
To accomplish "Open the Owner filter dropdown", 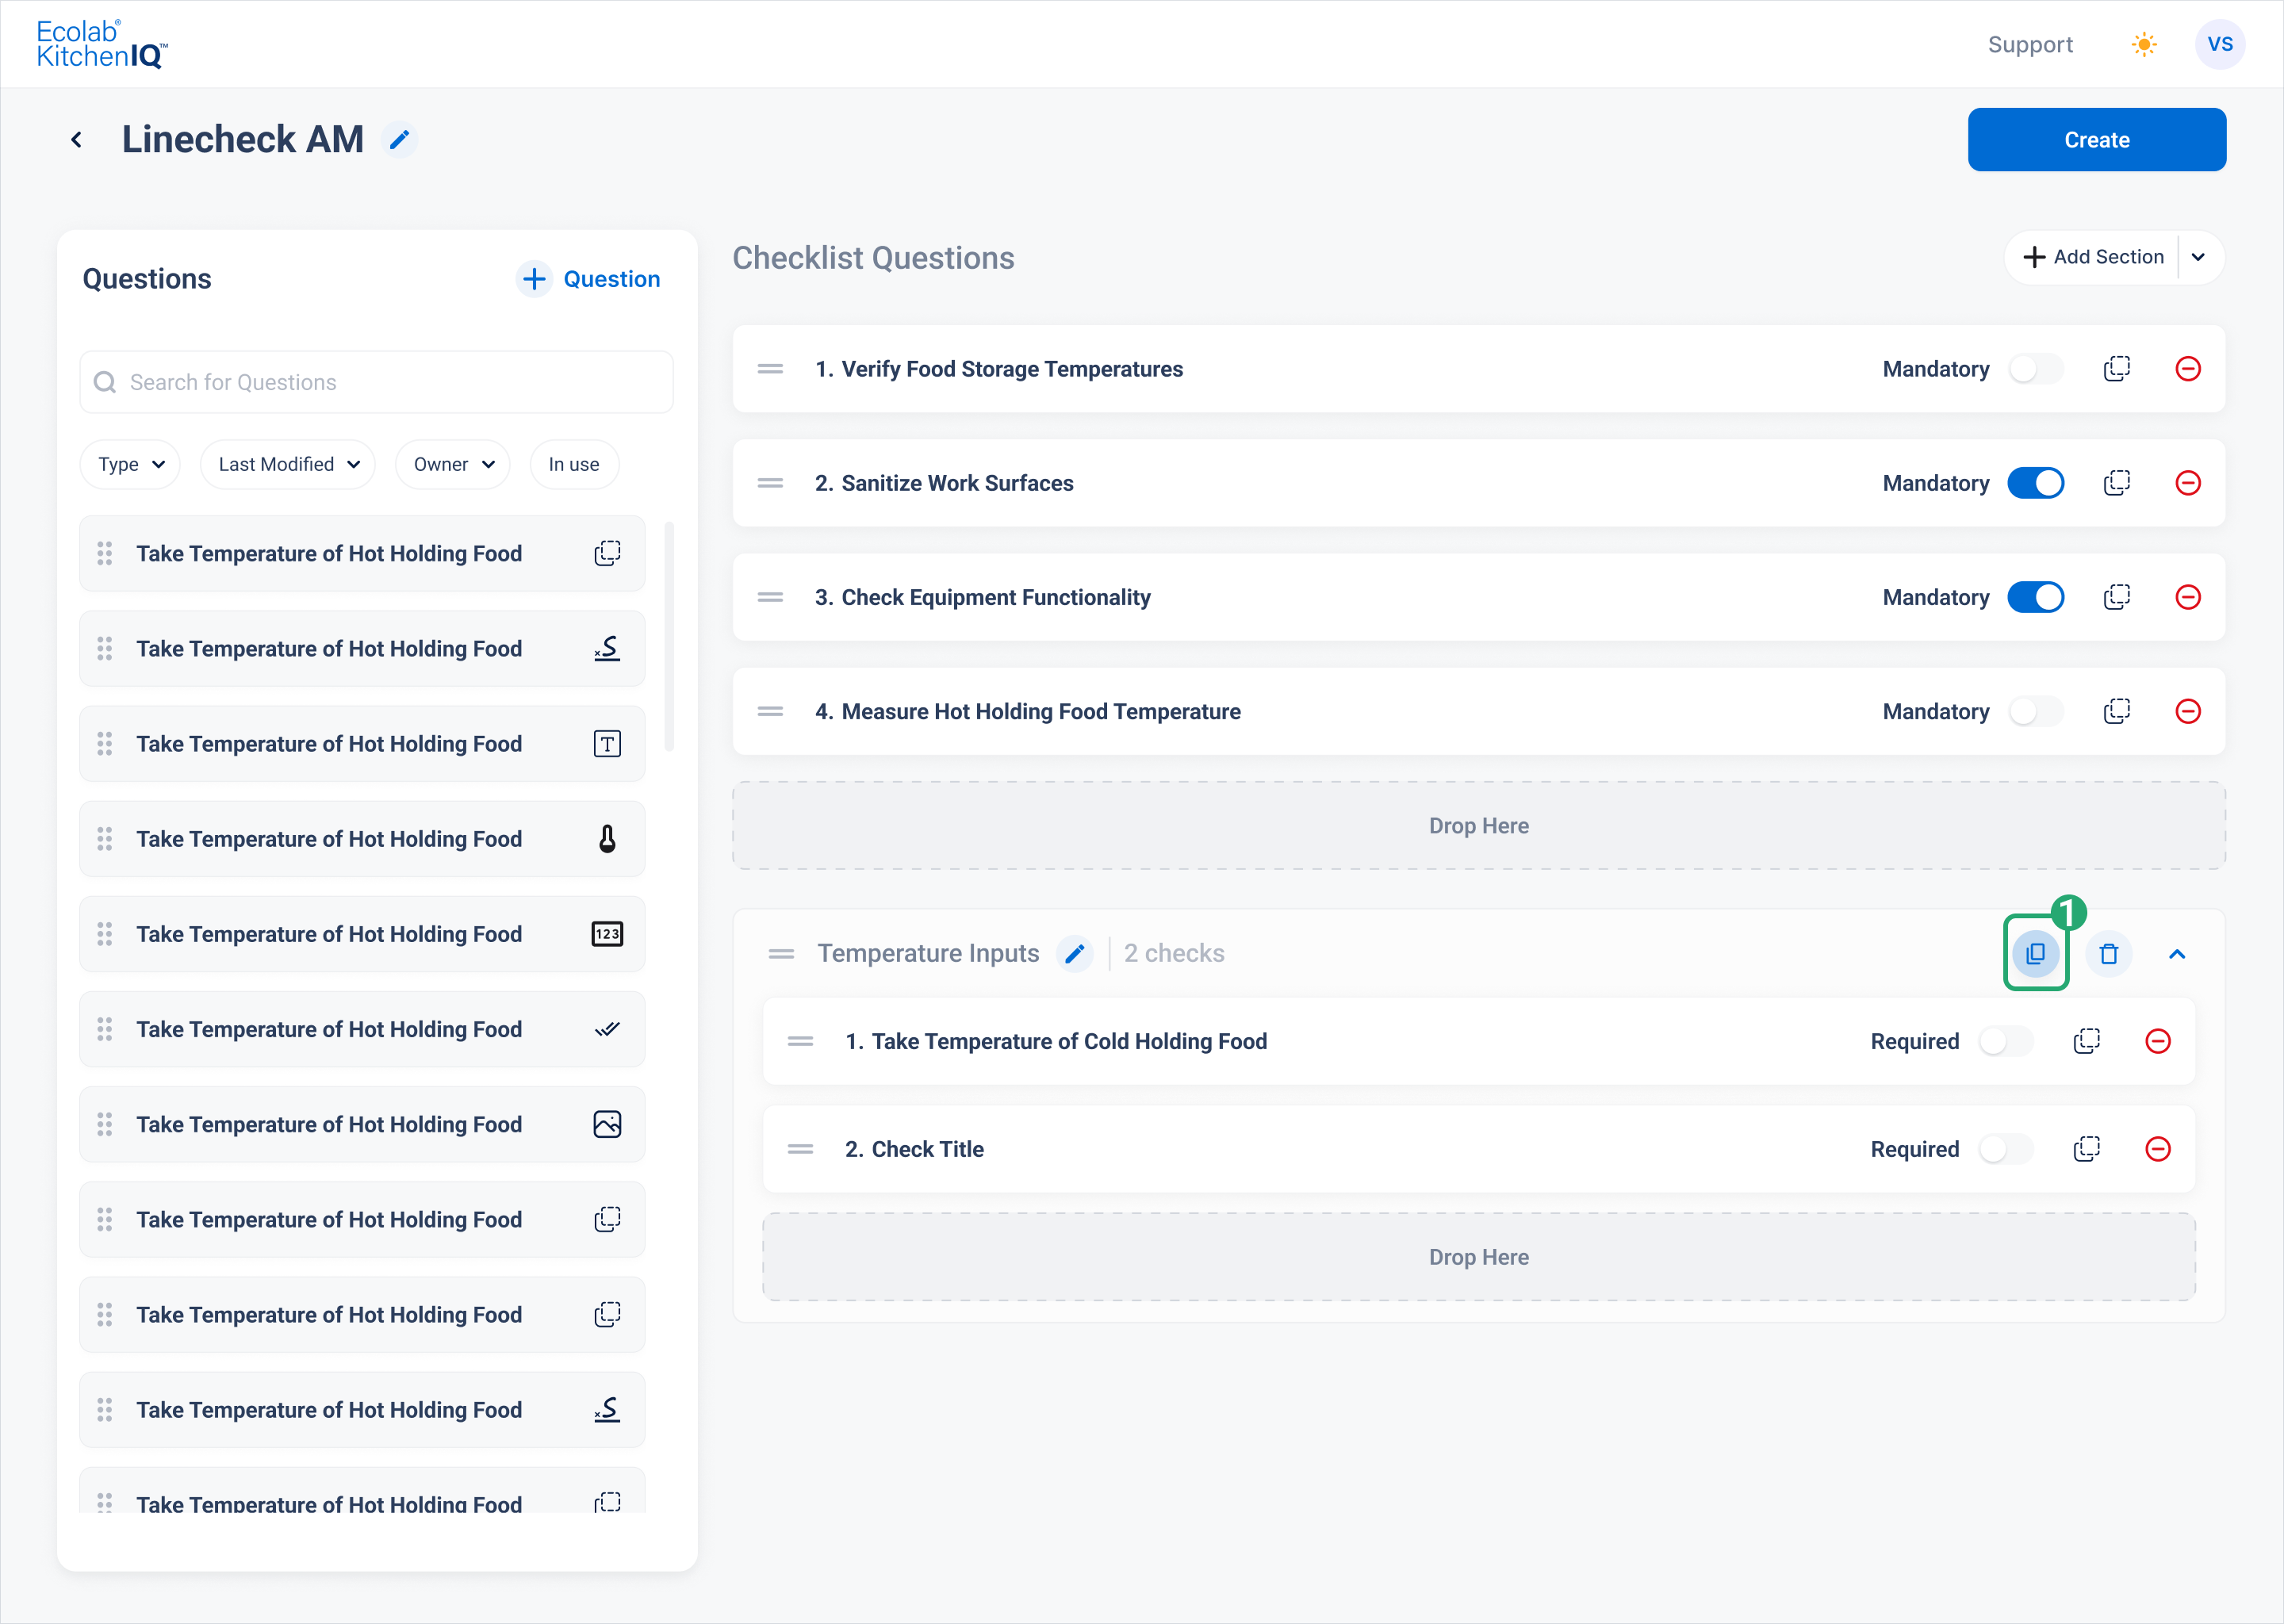I will click(453, 464).
